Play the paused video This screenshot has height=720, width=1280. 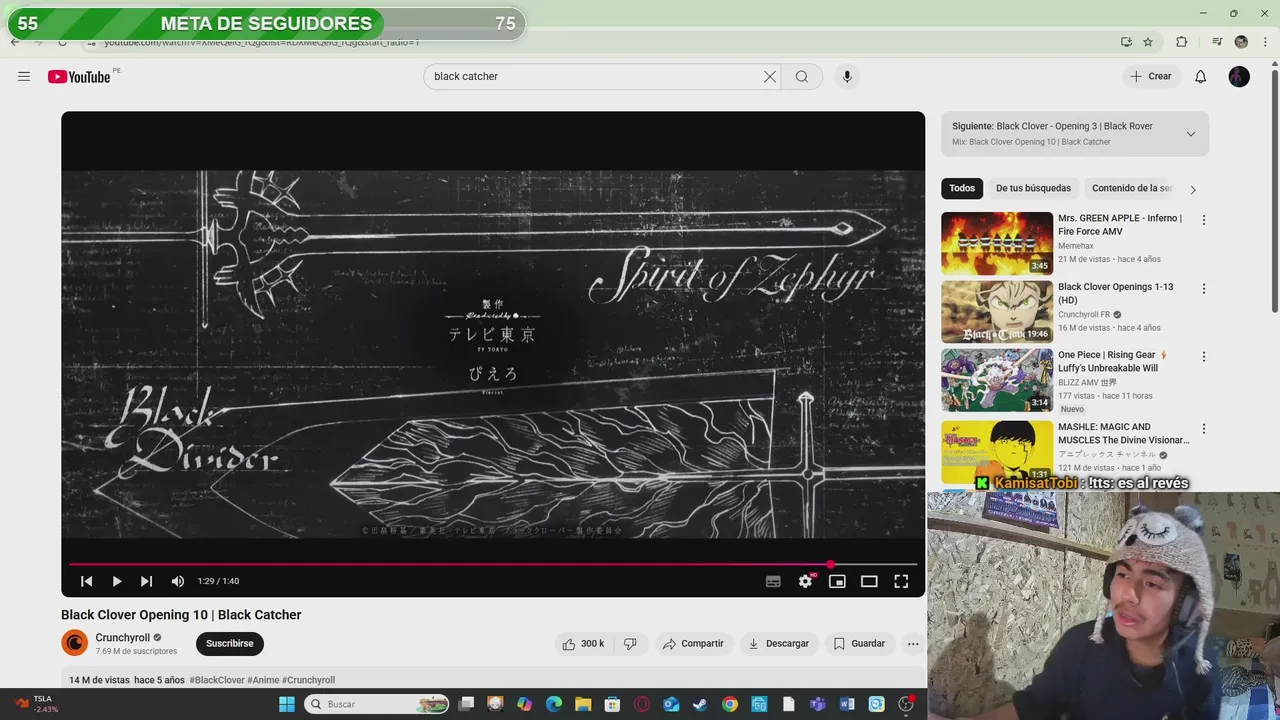117,581
